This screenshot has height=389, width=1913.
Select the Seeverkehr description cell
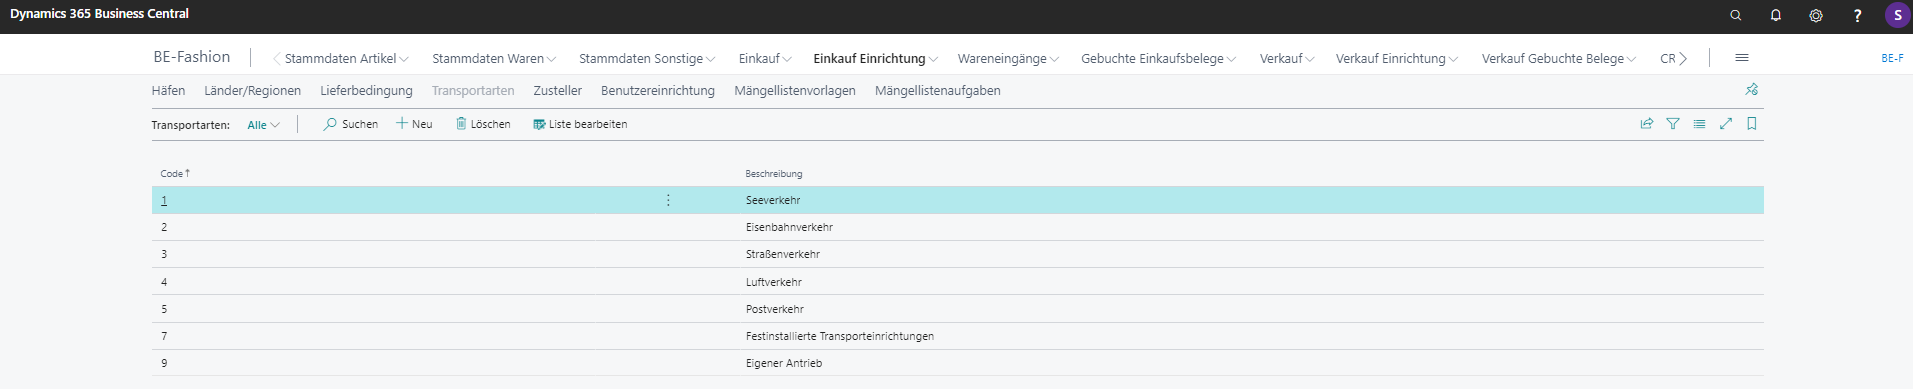click(x=773, y=200)
